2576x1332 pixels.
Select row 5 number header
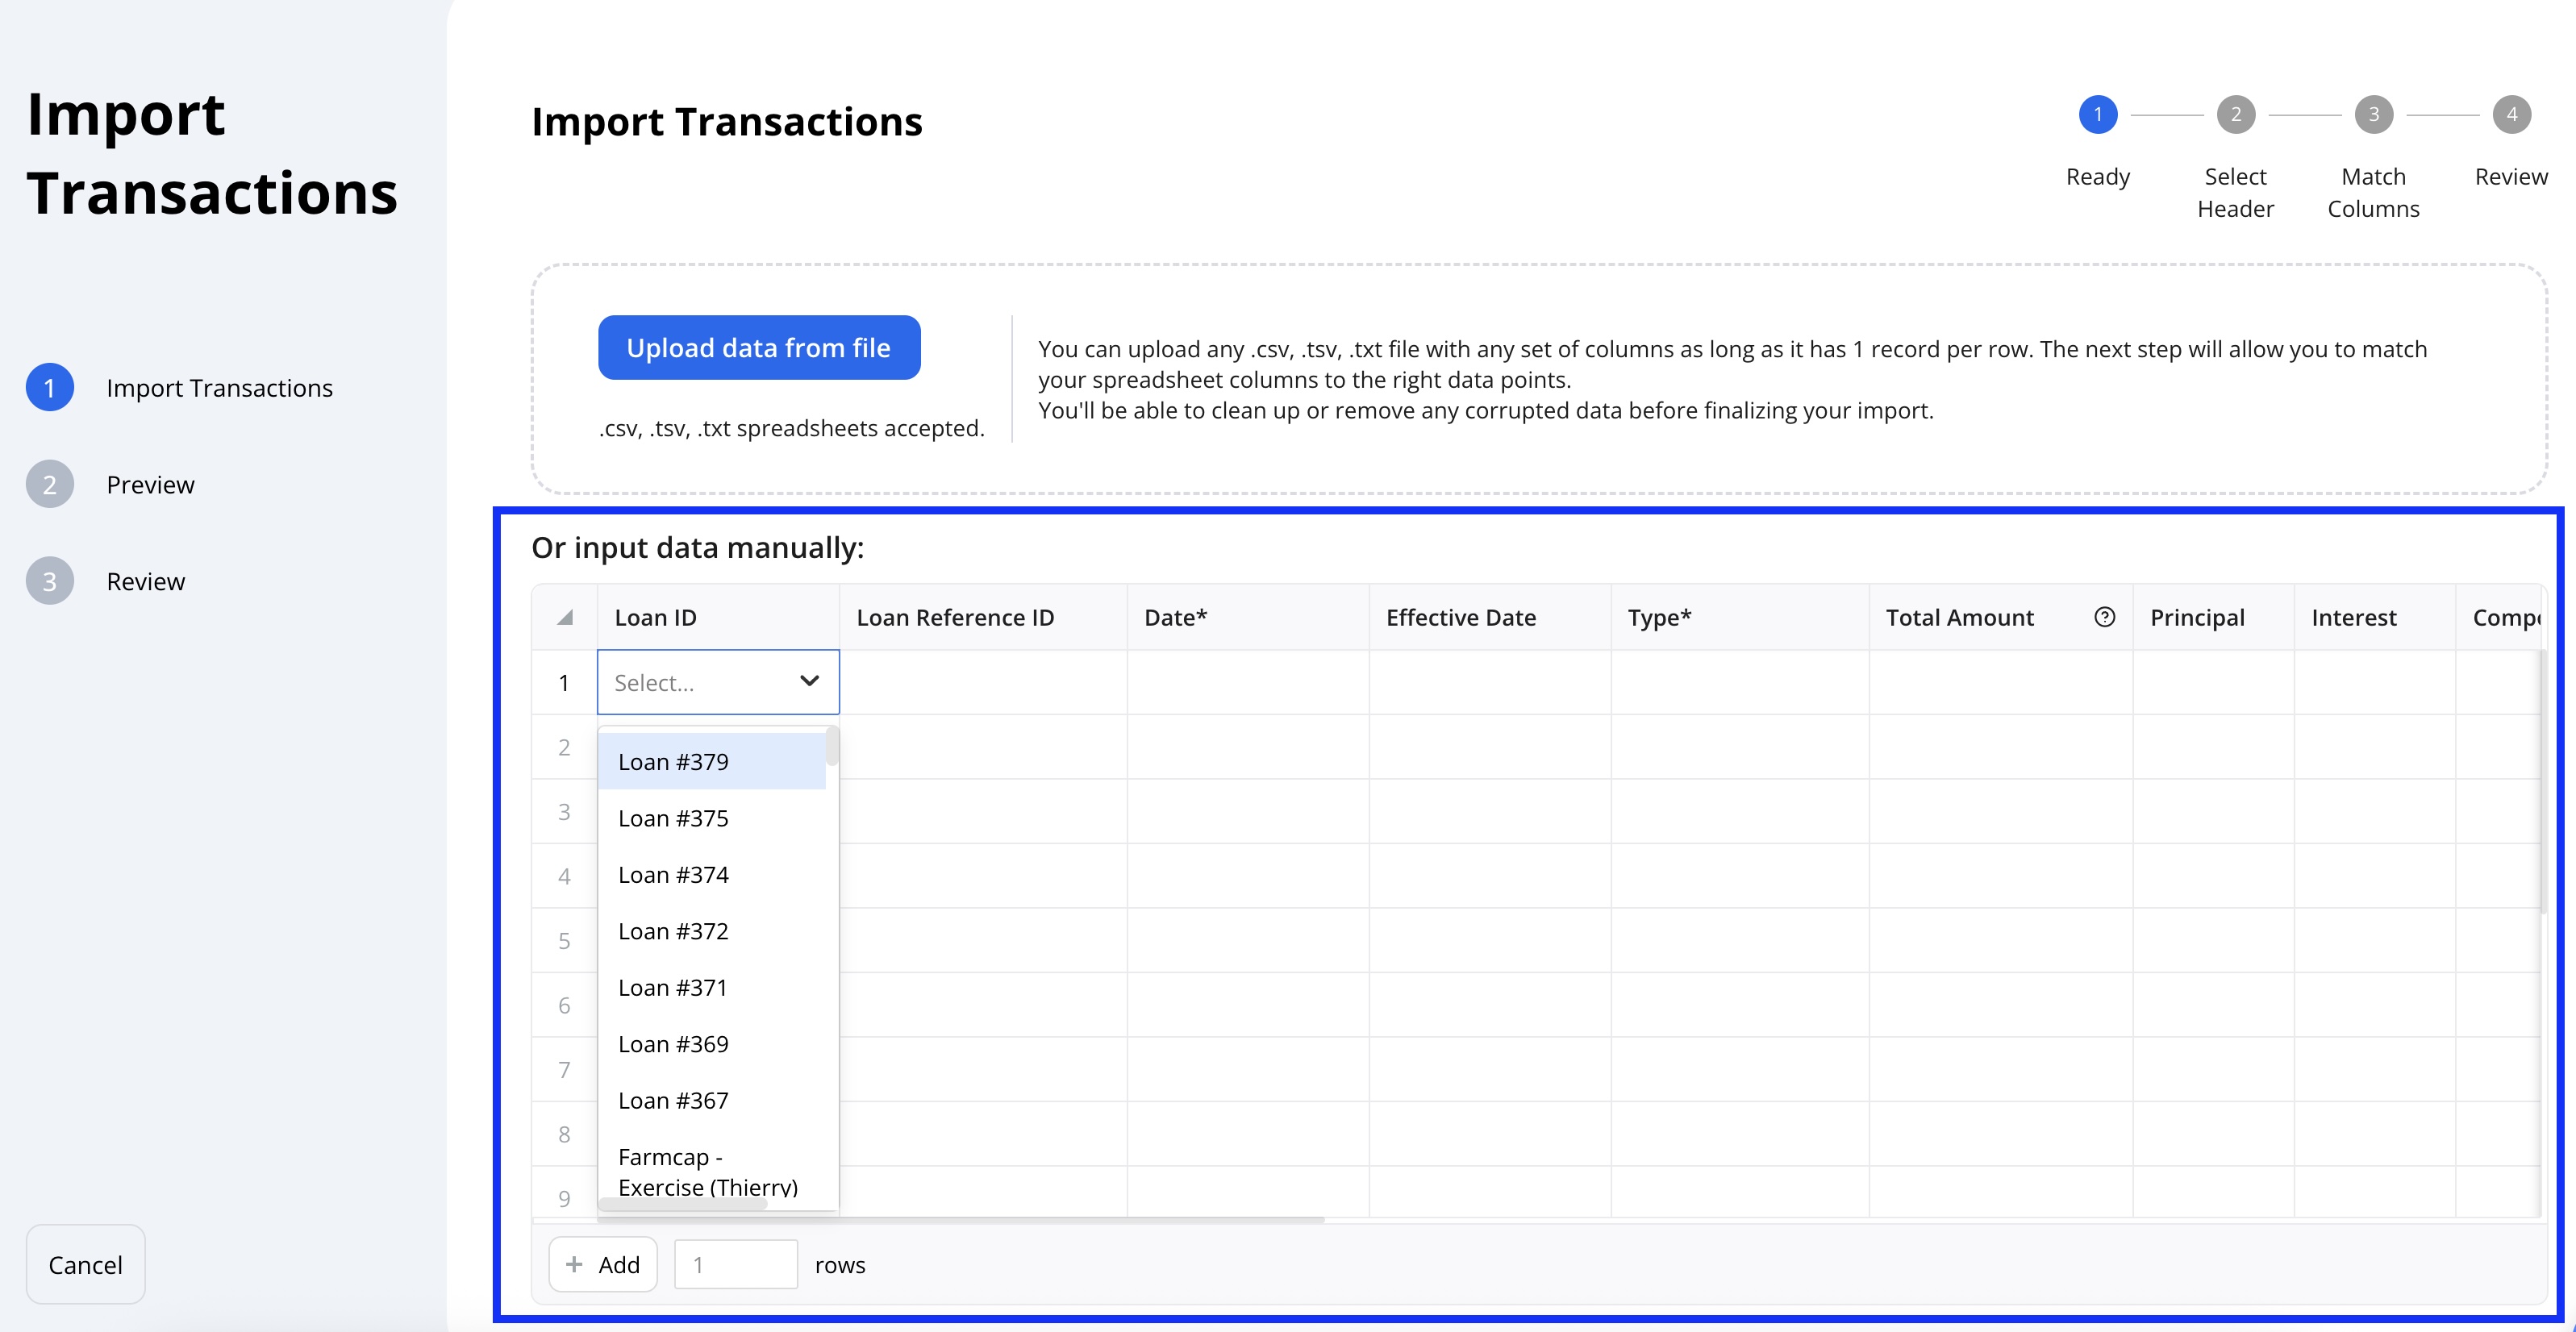[x=565, y=940]
